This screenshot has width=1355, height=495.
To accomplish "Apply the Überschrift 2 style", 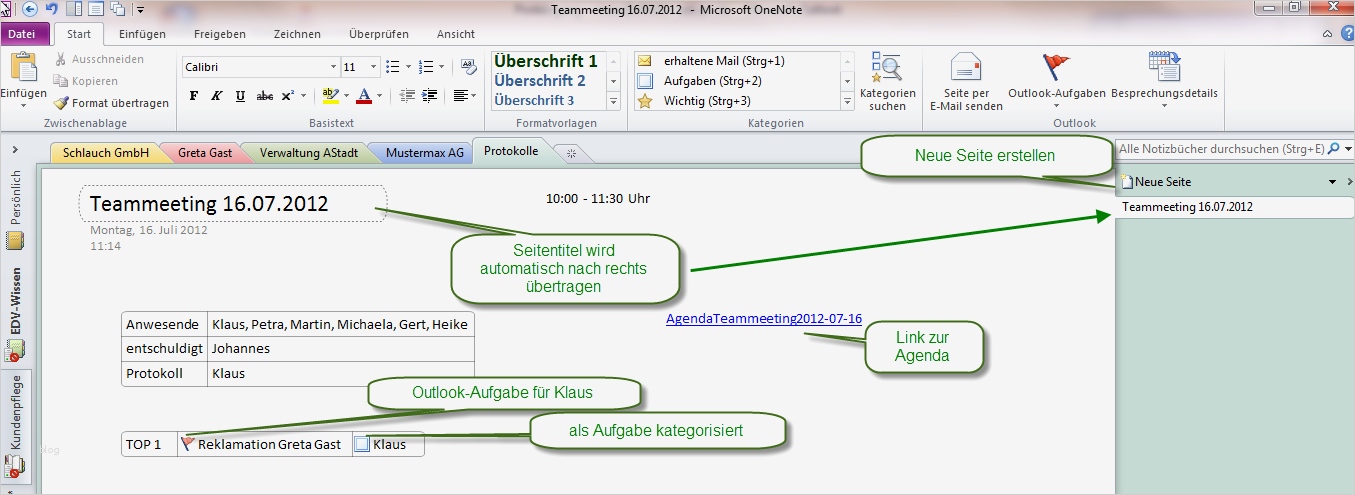I will click(x=540, y=81).
